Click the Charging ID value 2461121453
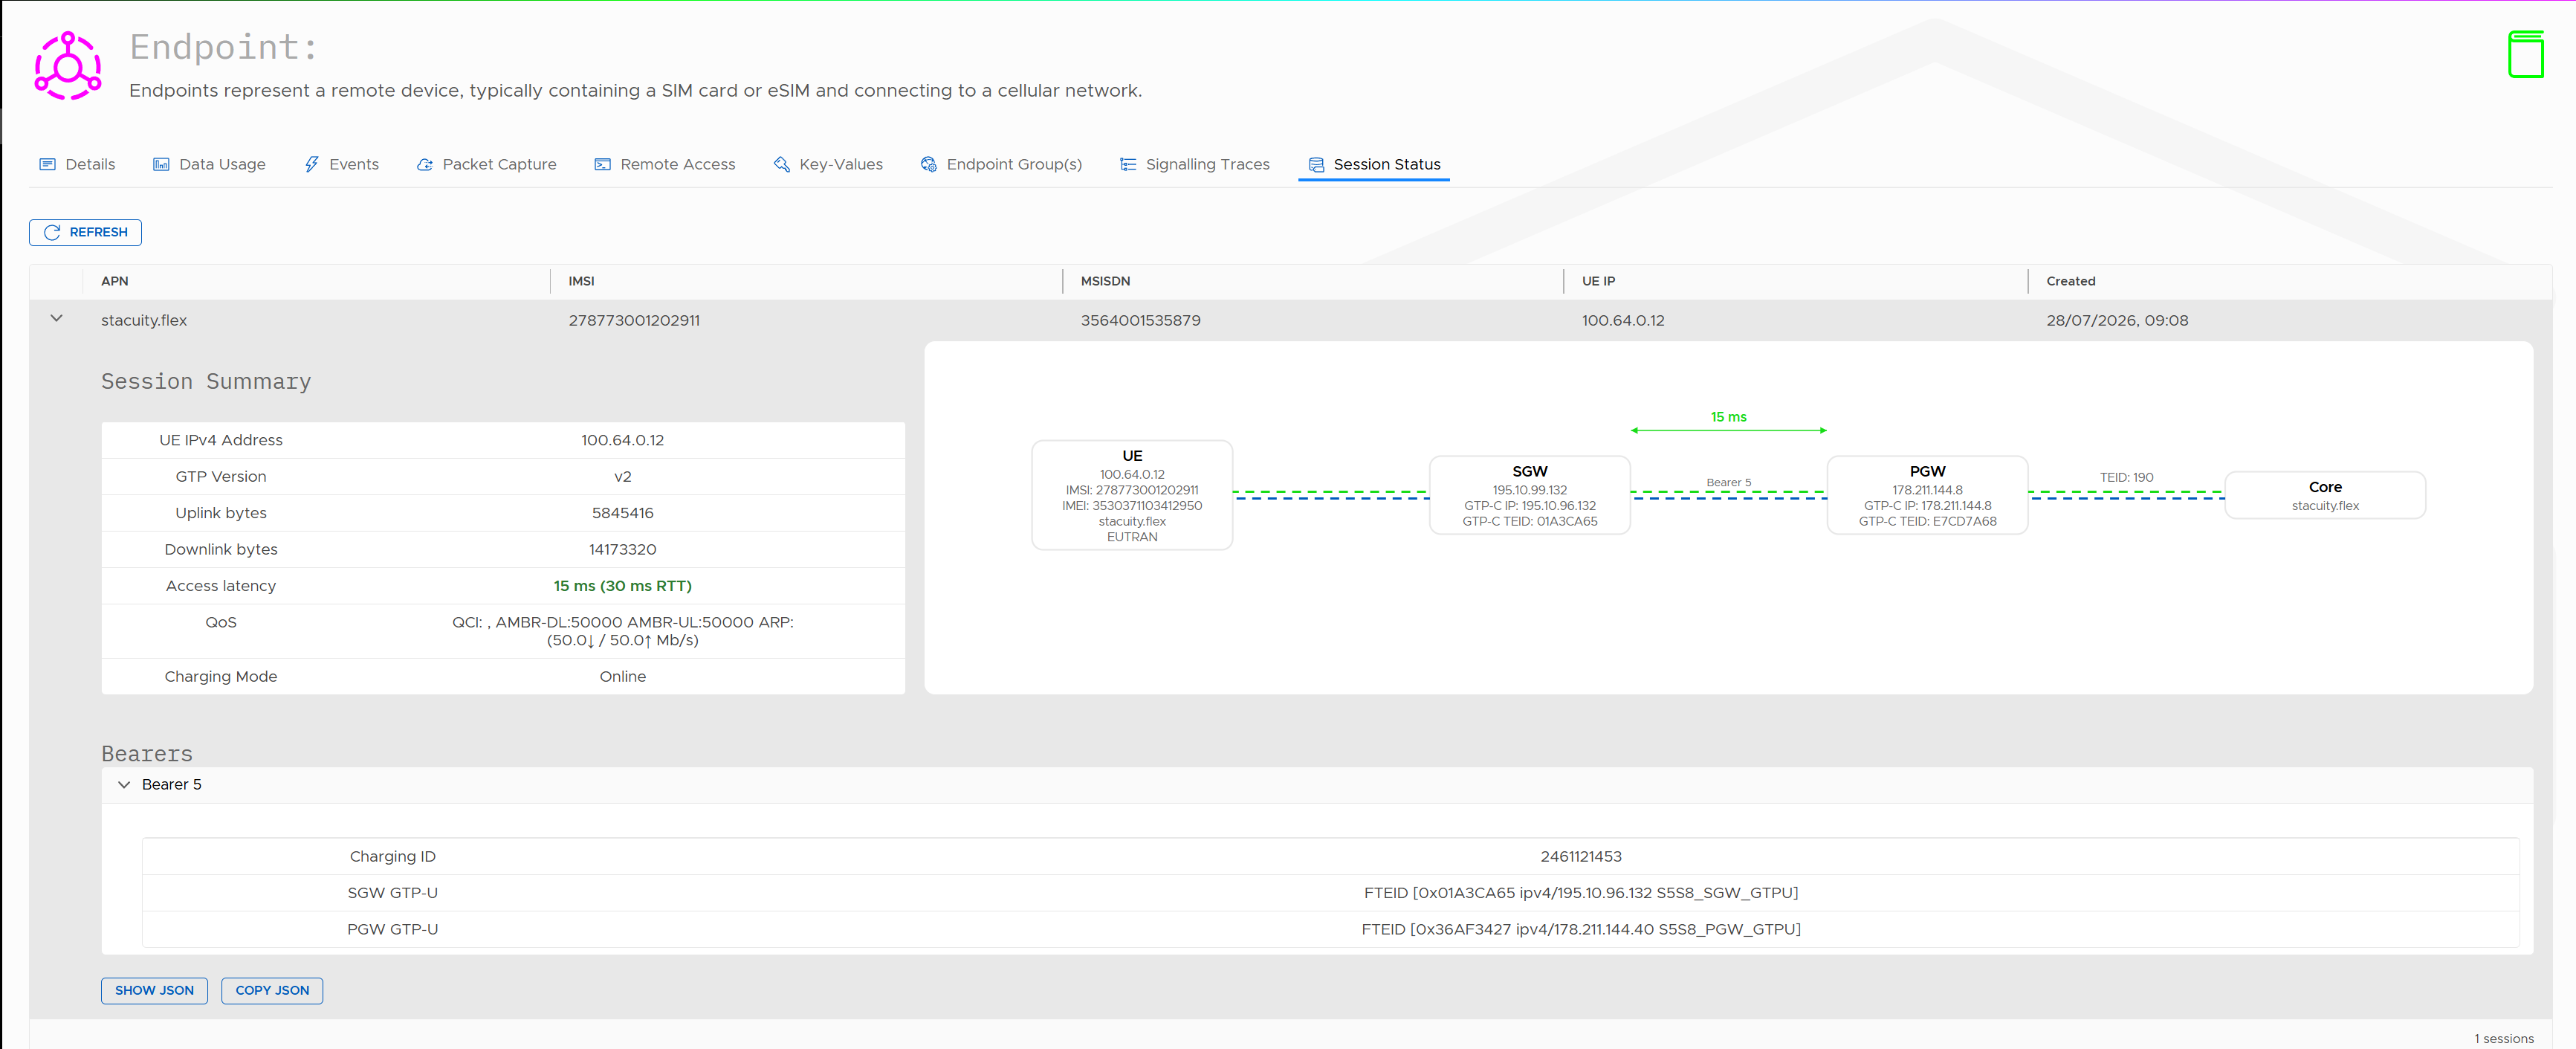This screenshot has width=2576, height=1049. (1580, 856)
